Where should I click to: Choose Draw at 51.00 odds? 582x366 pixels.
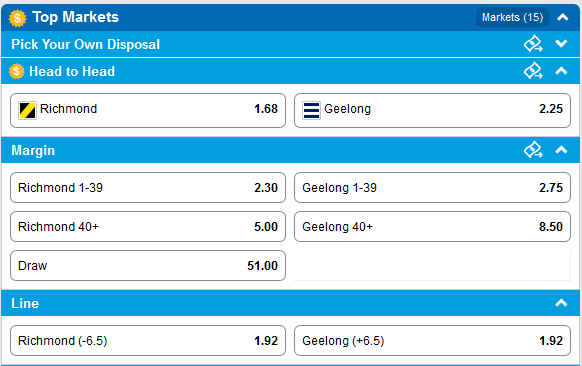point(148,265)
